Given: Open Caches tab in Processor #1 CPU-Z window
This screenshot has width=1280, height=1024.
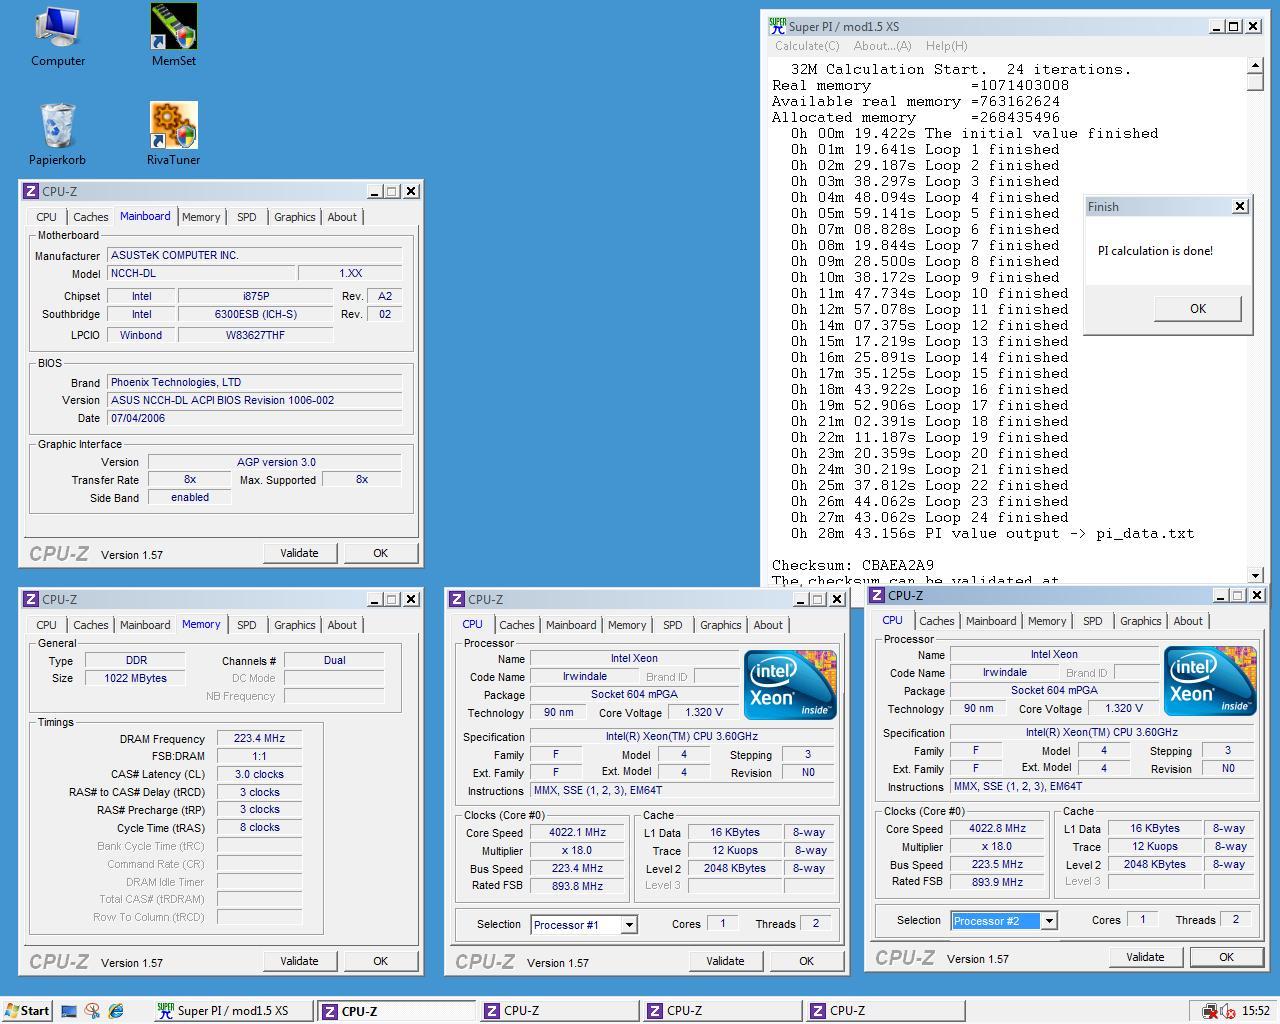Looking at the screenshot, I should tap(516, 625).
